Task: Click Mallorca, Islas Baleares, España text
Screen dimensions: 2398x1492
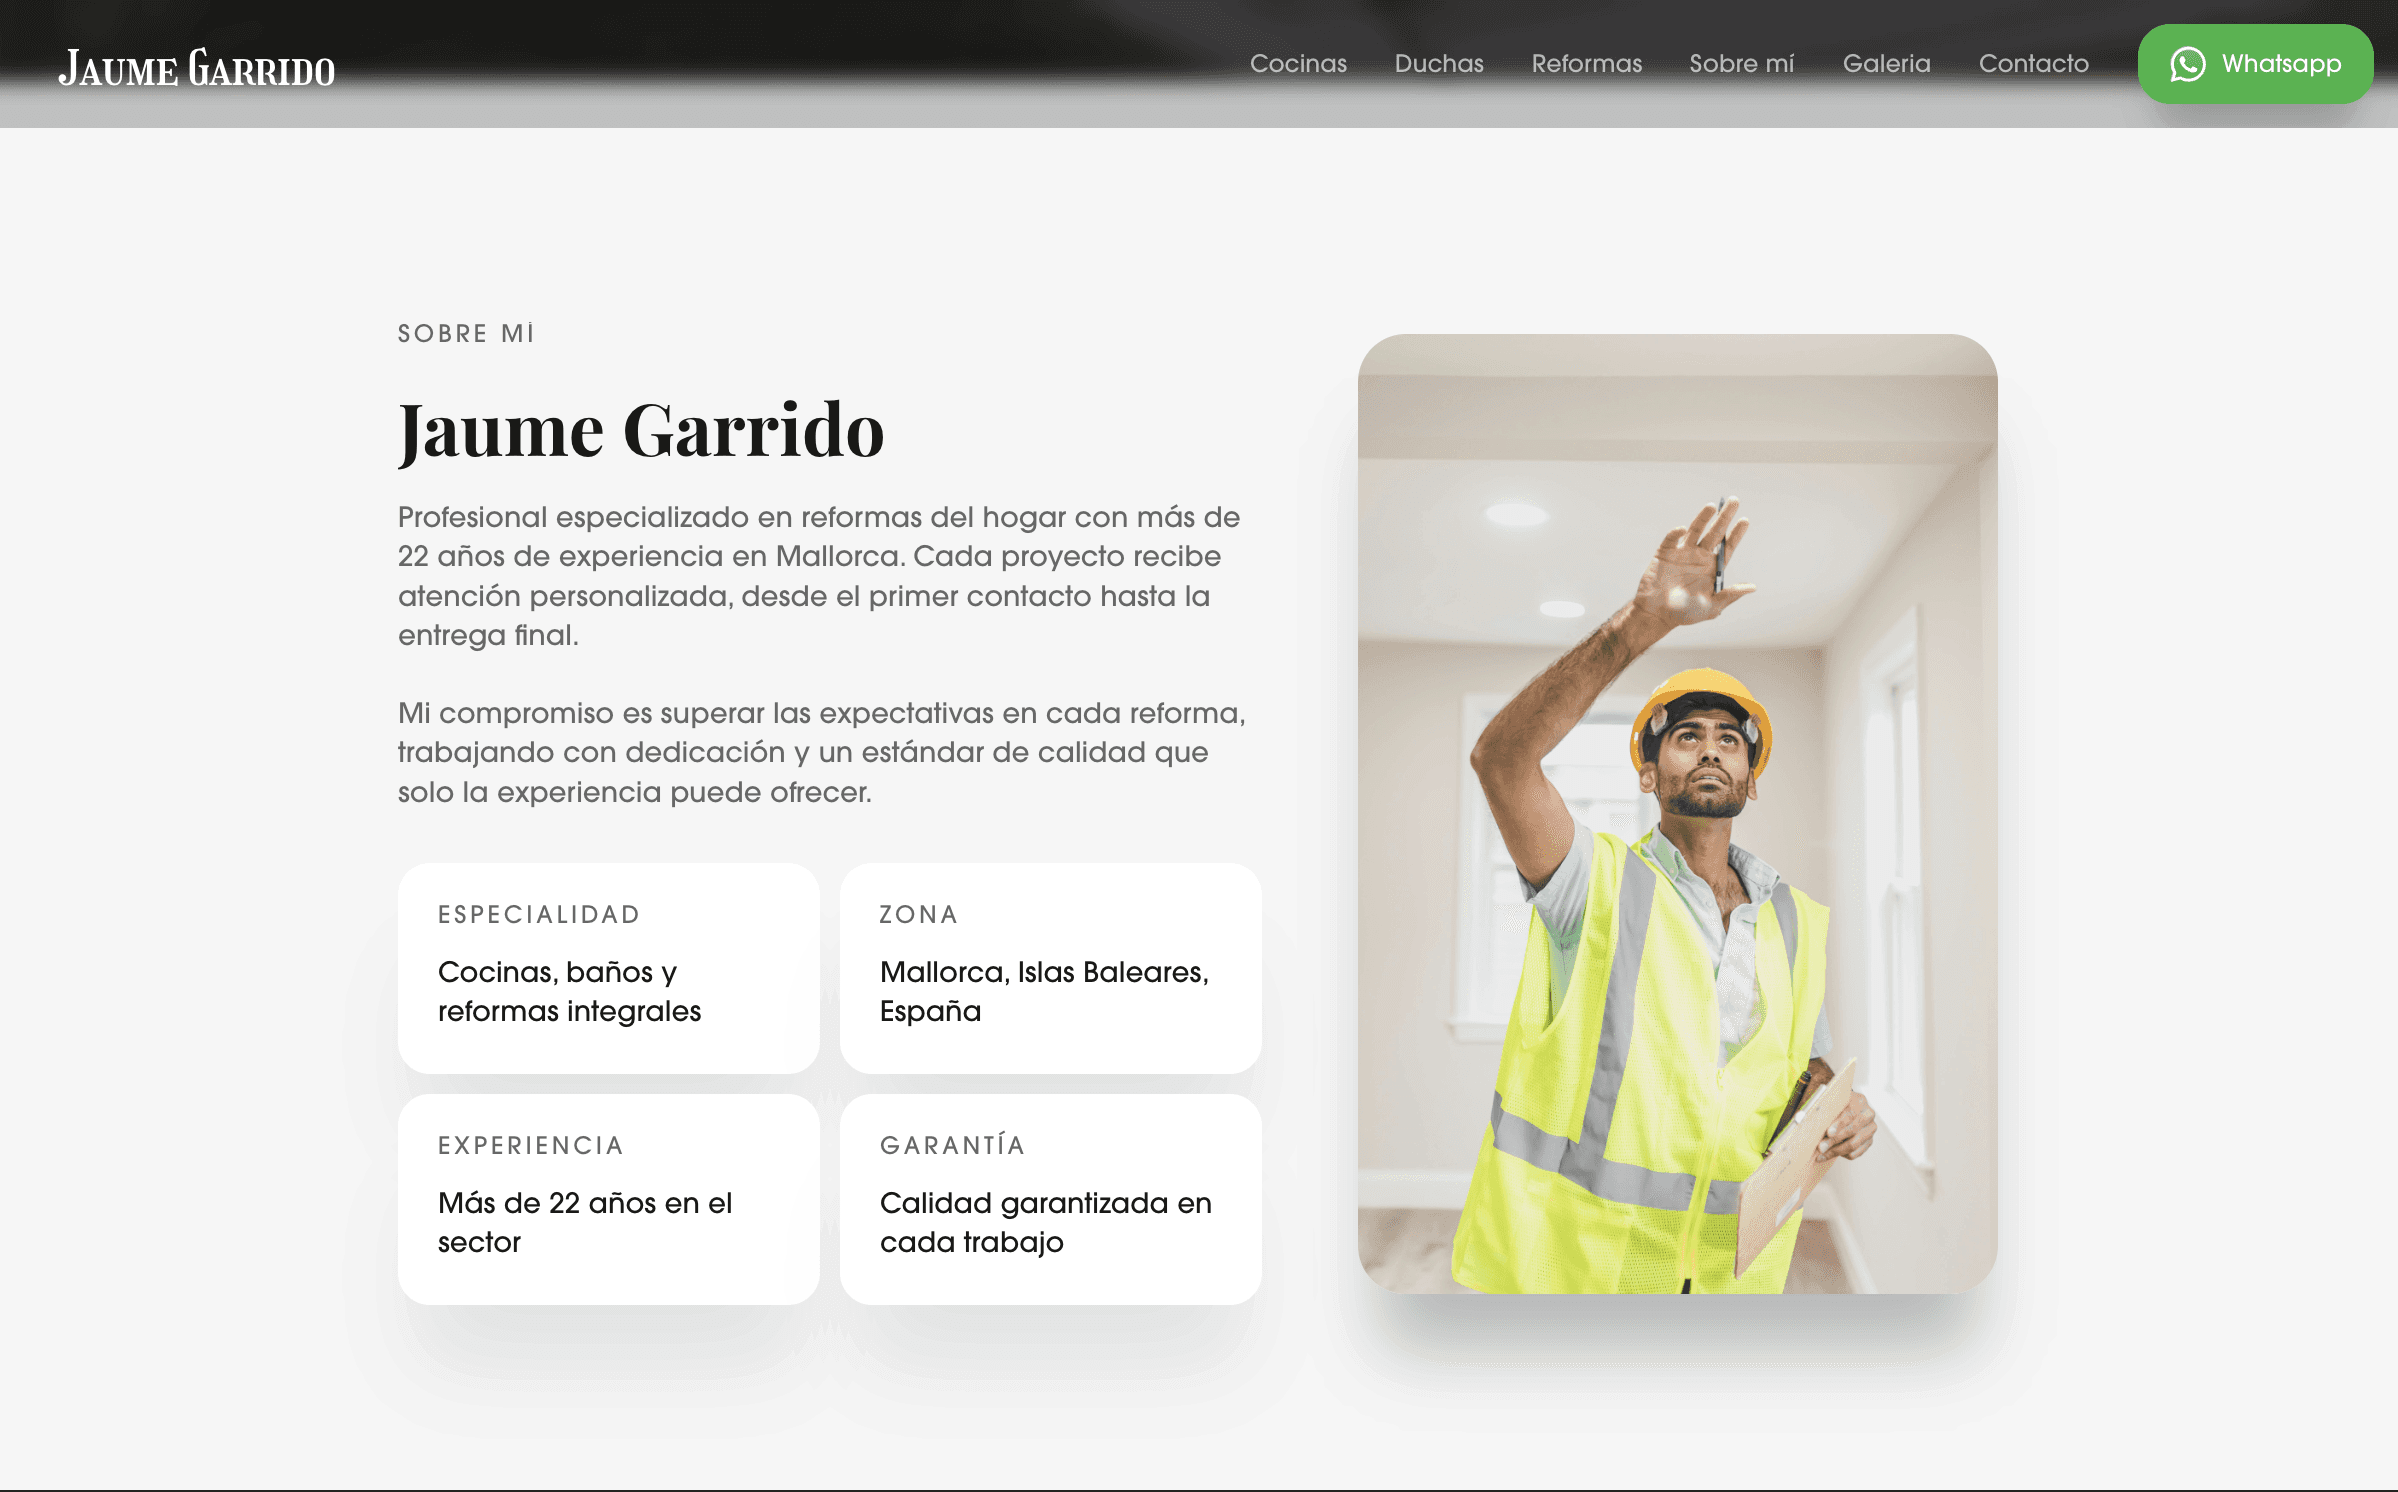Action: click(x=1043, y=991)
